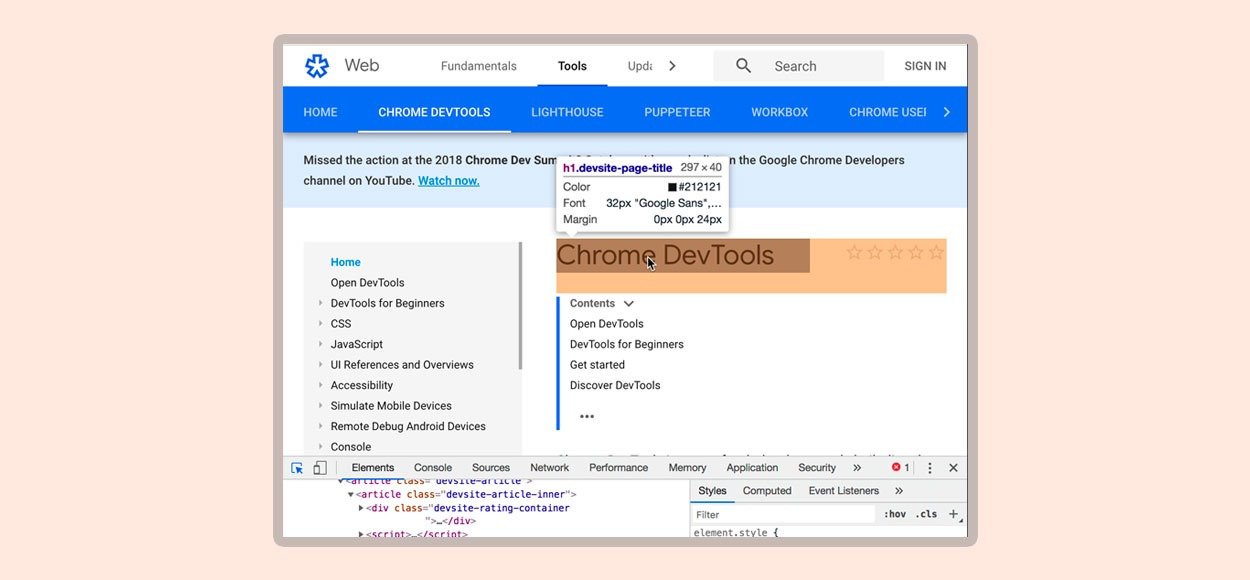Expand the Console section in the sidebar
This screenshot has height=580, width=1250.
click(320, 447)
